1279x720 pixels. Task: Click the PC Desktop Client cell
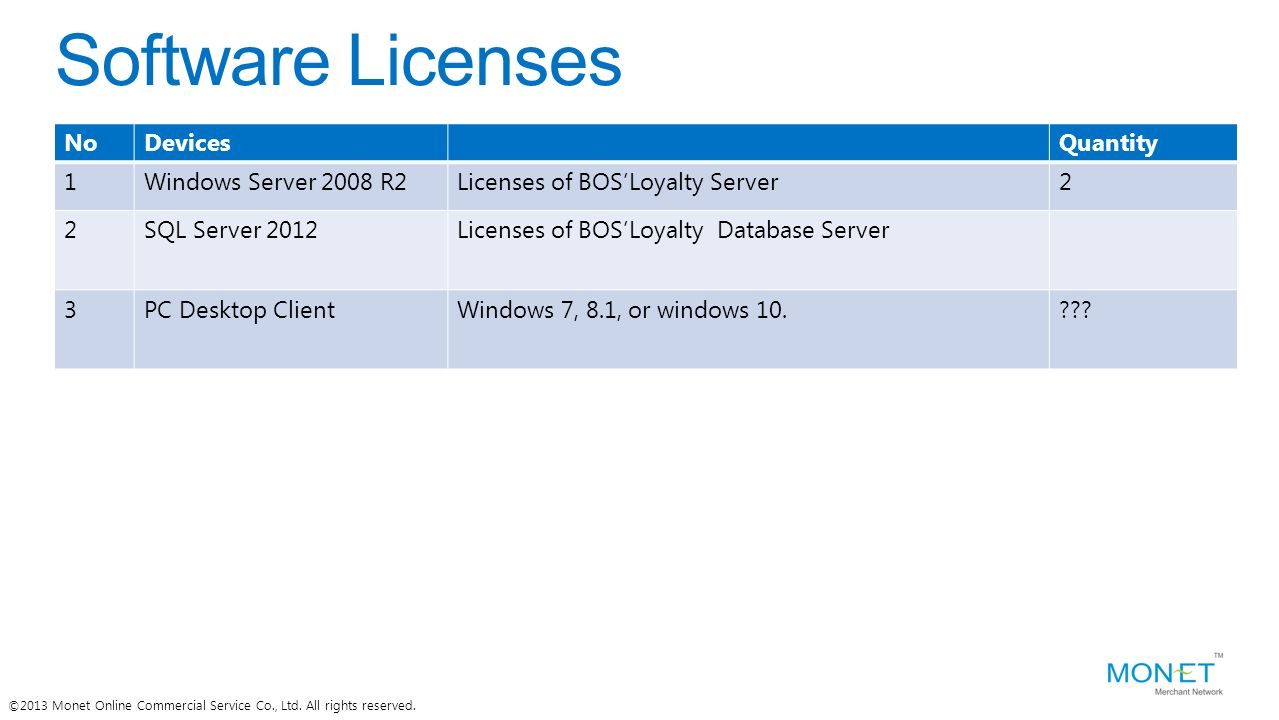[x=291, y=329]
